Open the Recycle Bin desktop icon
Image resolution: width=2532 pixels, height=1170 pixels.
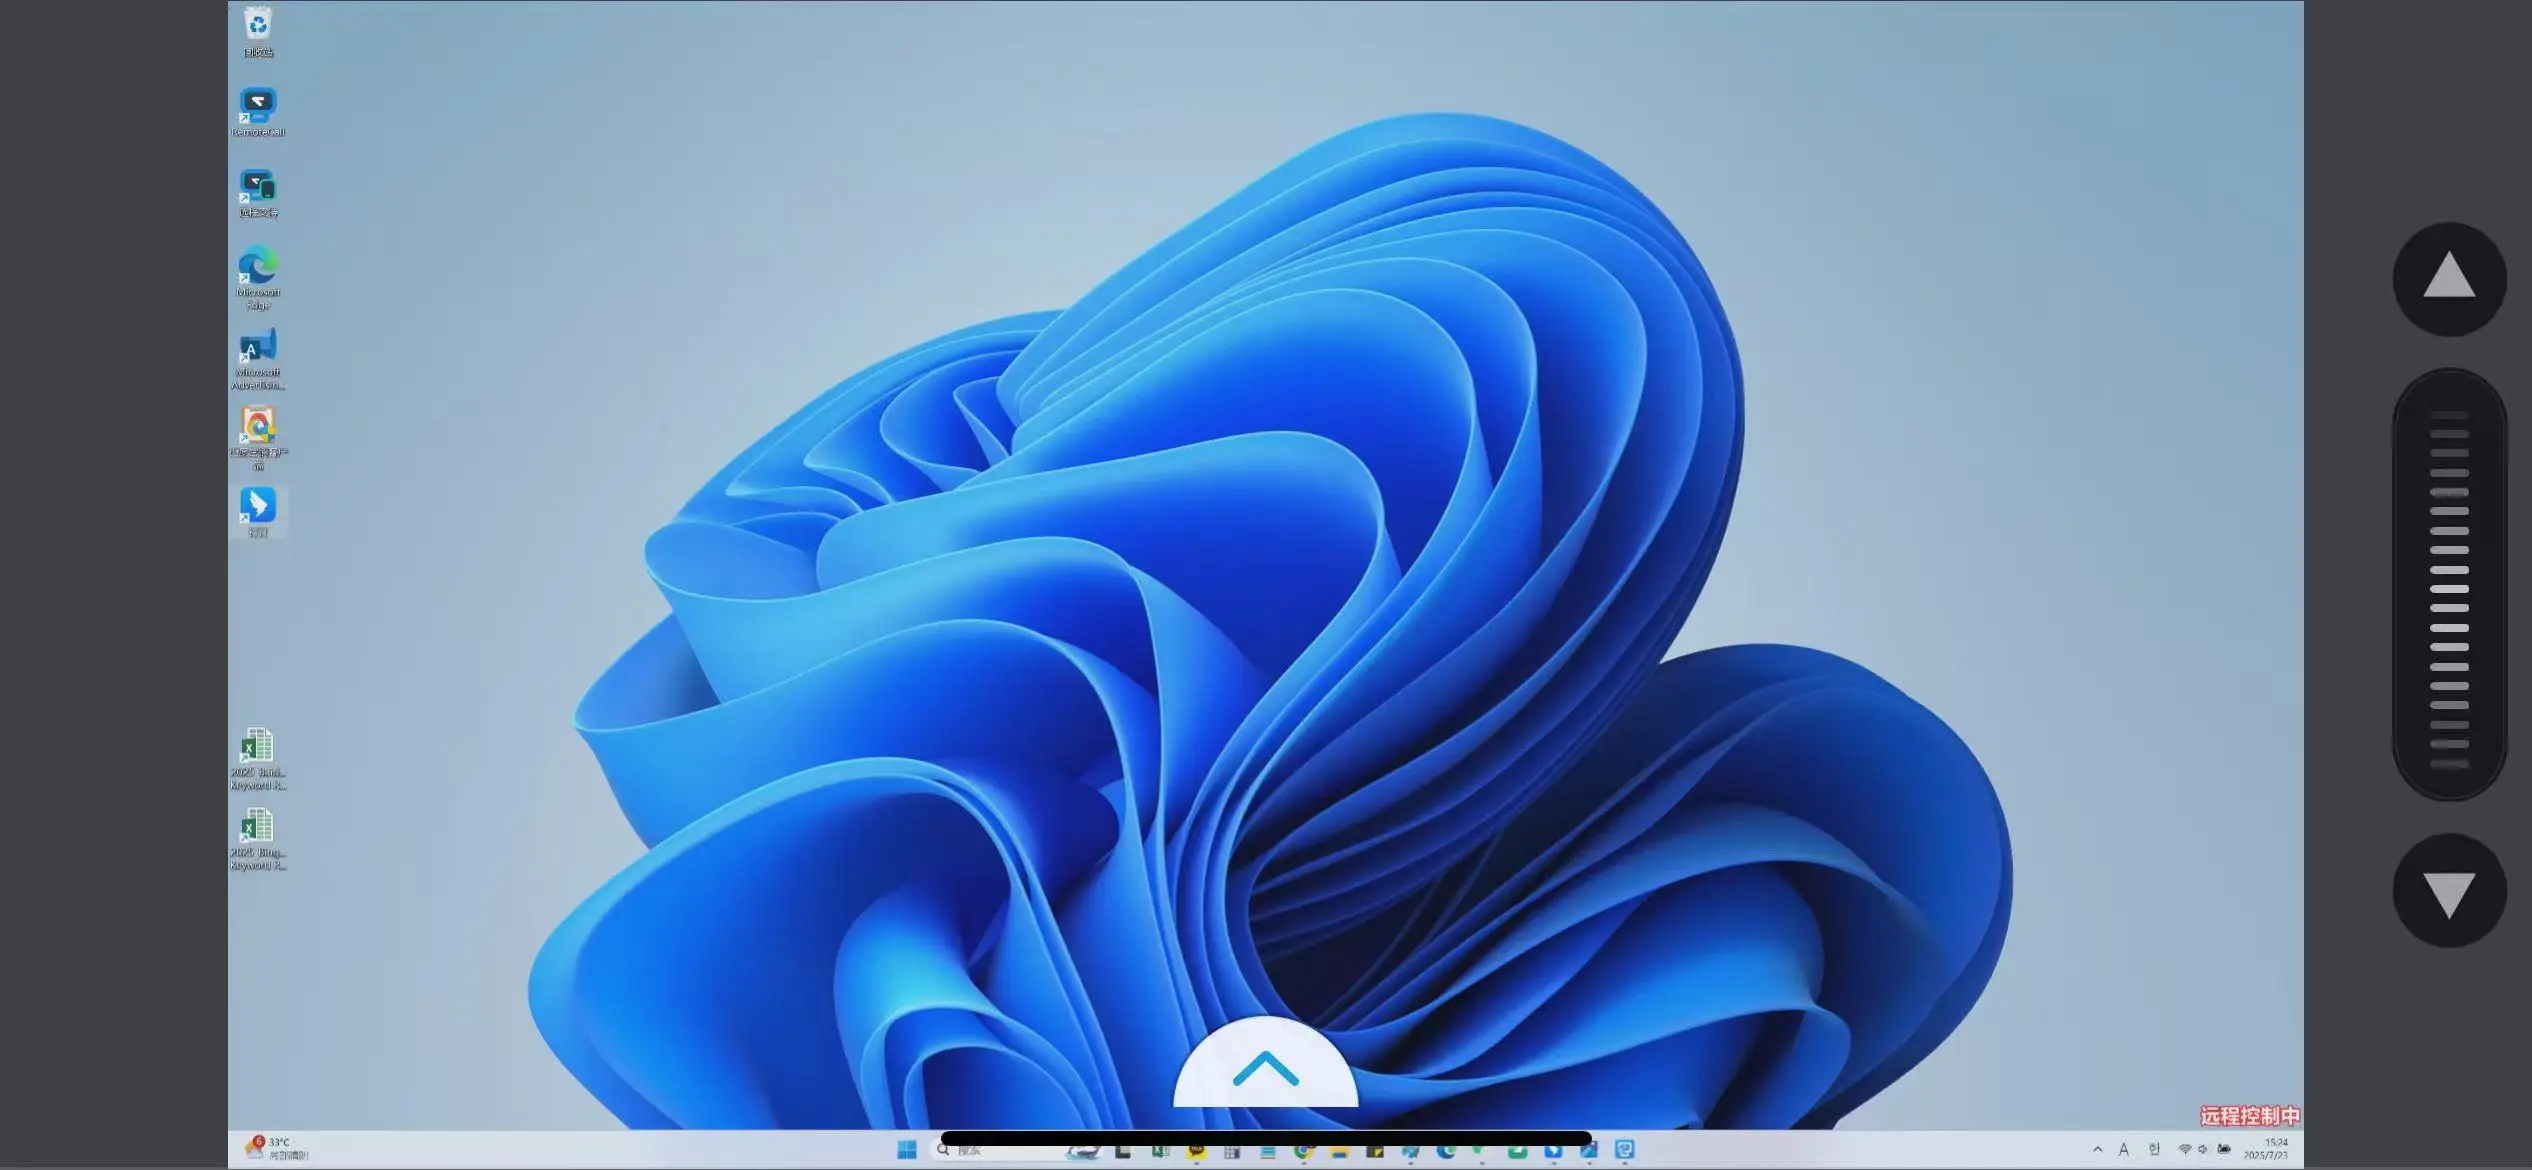tap(258, 32)
